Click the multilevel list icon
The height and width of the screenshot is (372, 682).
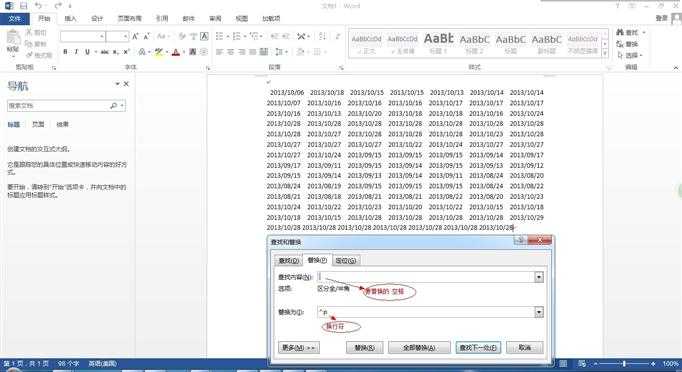click(x=254, y=37)
